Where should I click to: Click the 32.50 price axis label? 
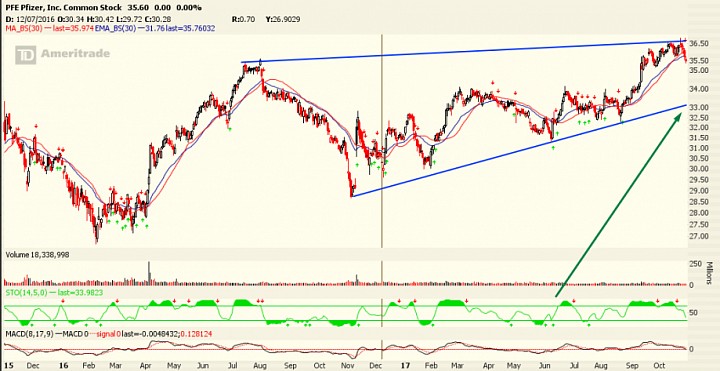tap(699, 118)
